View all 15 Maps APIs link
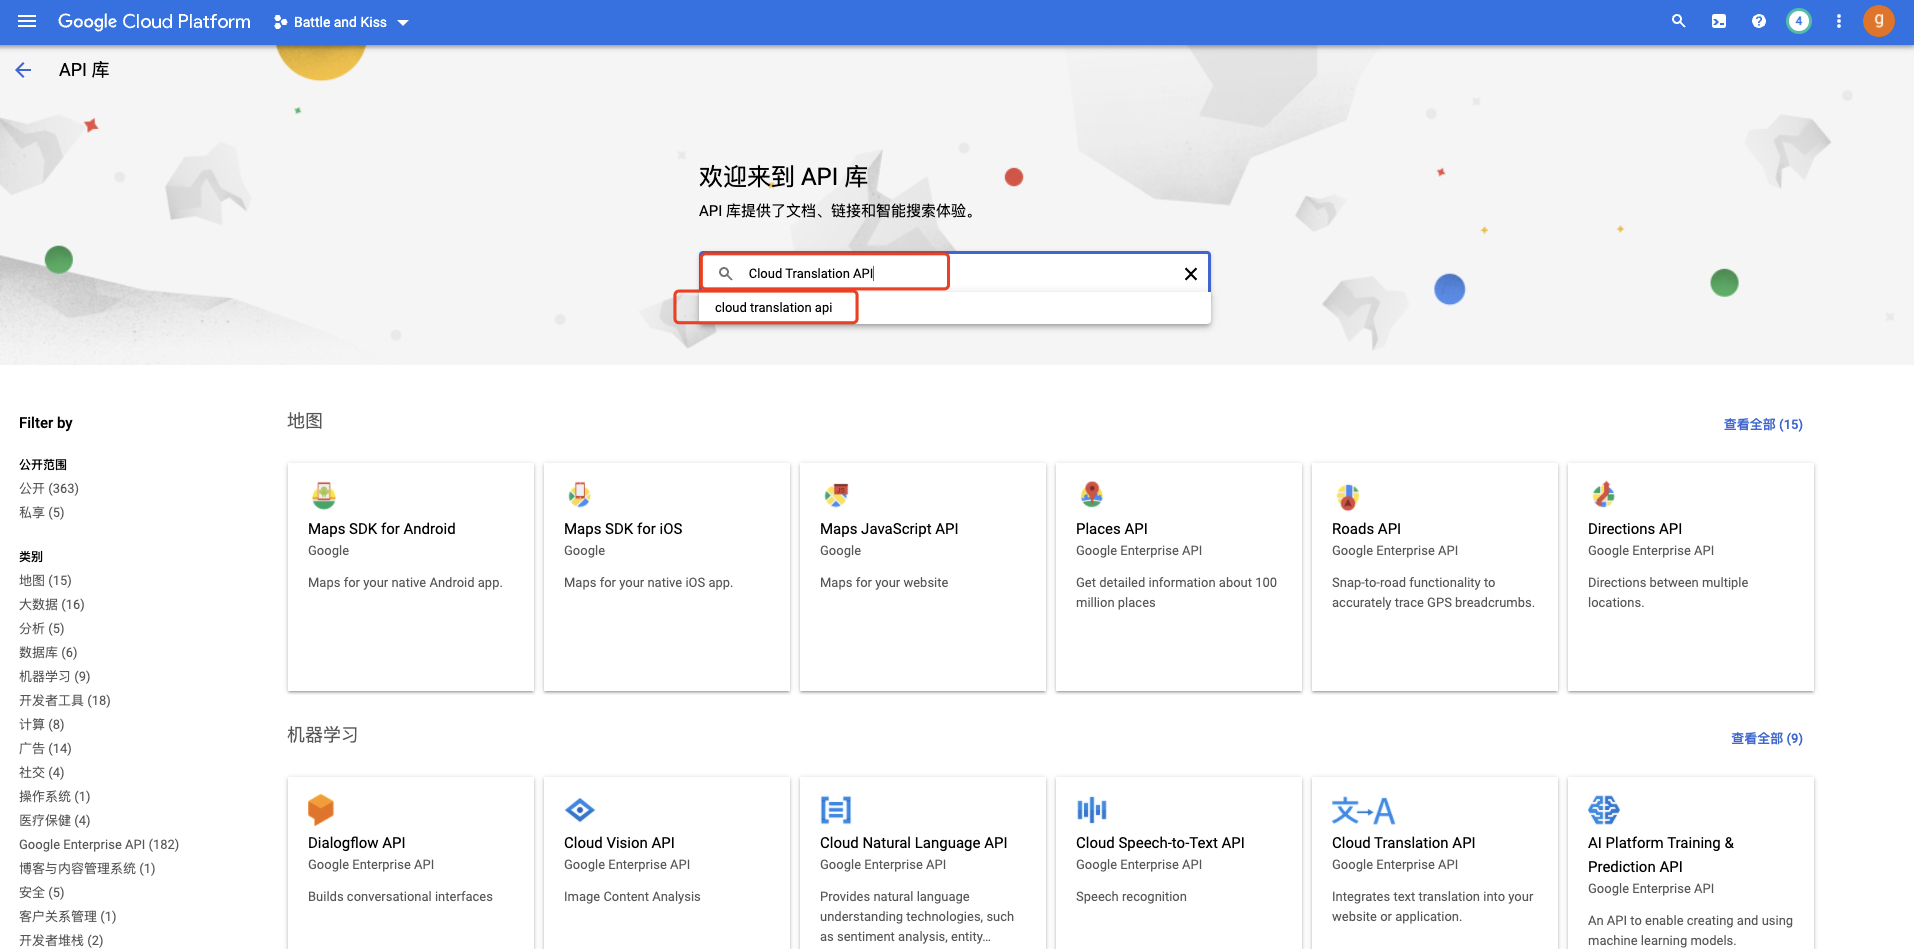Screen dimensions: 1914x949 [x=1763, y=424]
